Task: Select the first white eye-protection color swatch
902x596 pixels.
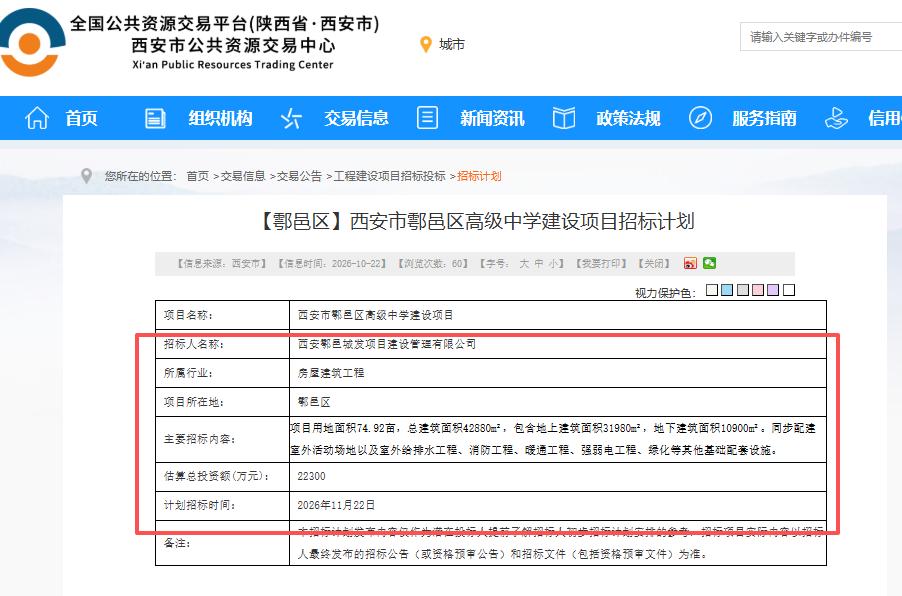Action: pos(712,290)
